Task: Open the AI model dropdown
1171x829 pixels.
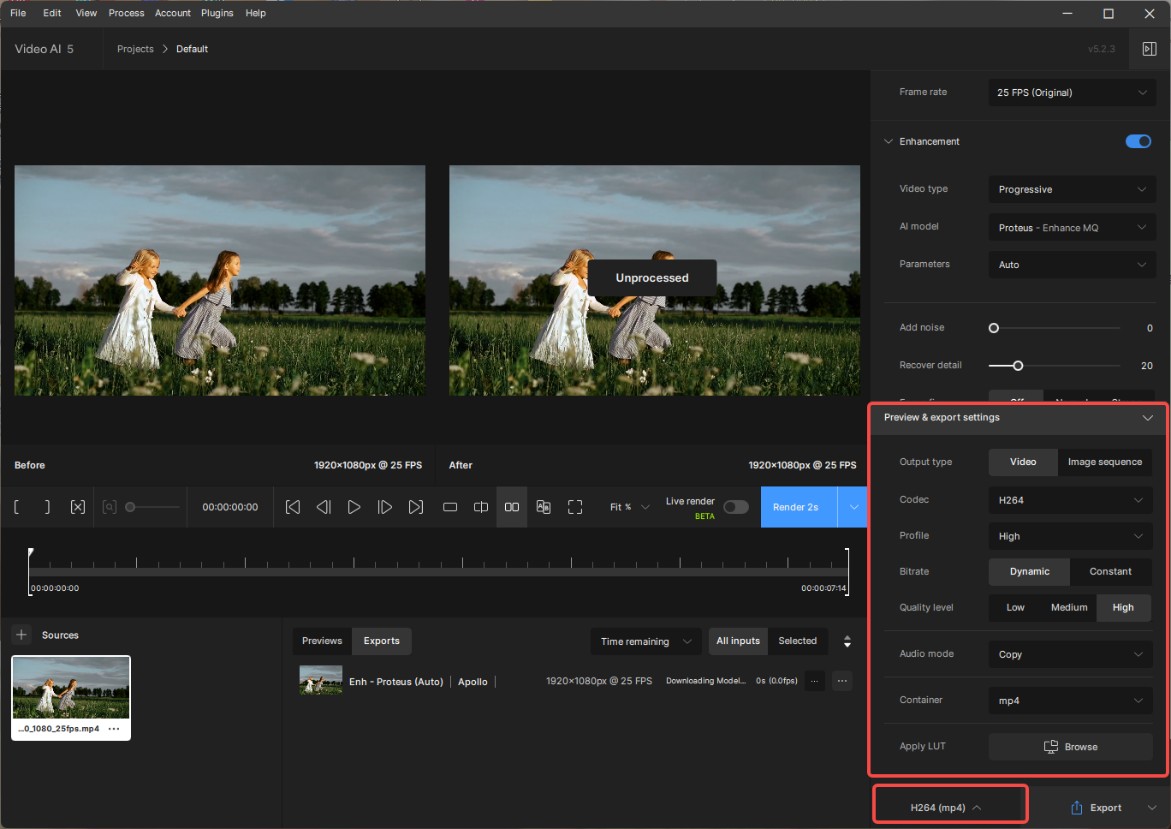Action: 1071,227
